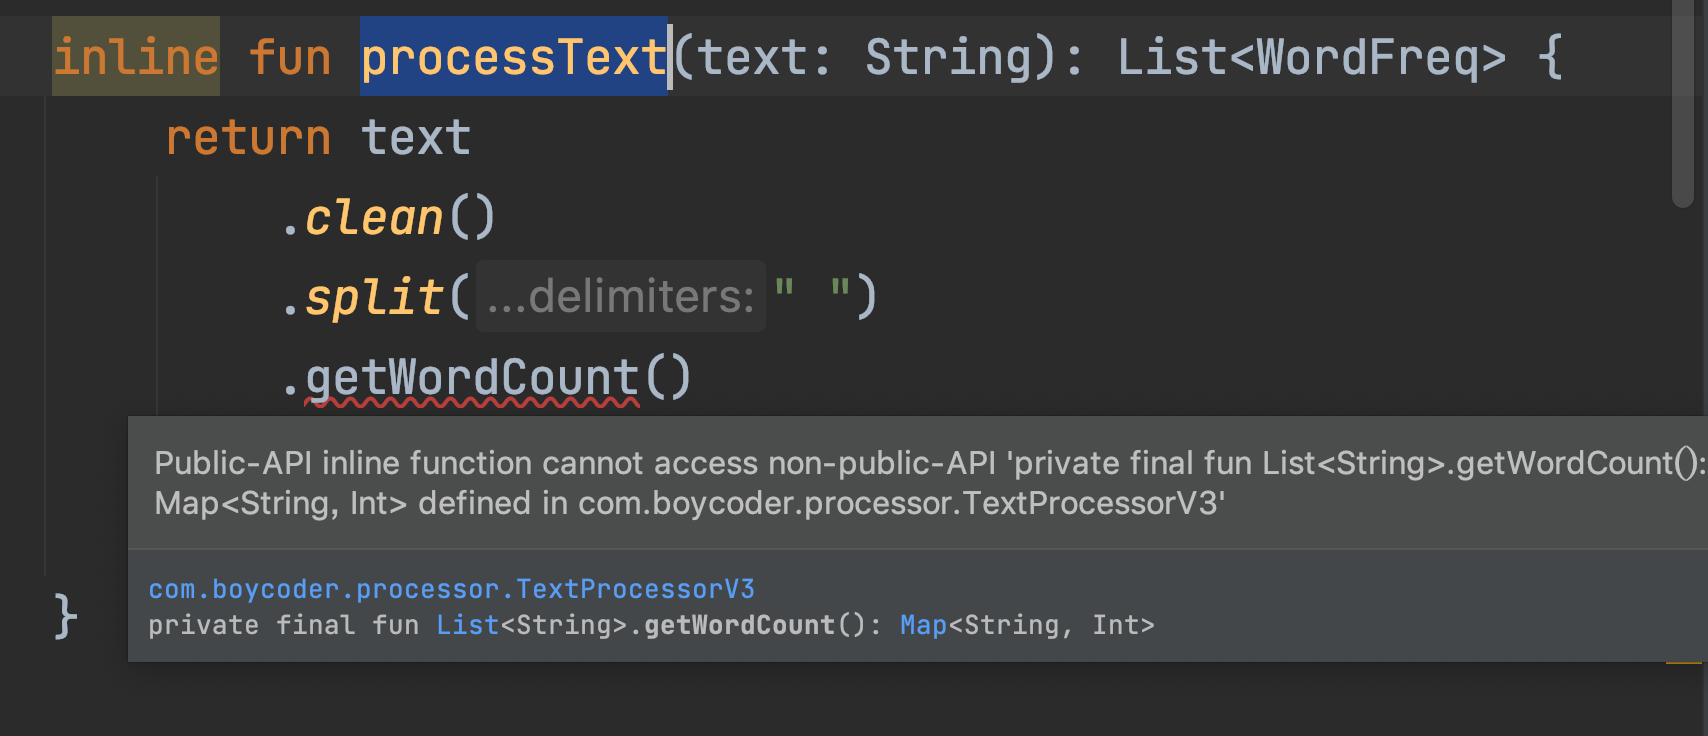Click the red-underlined getWordCount call in the code
1708x736 pixels.
(472, 378)
